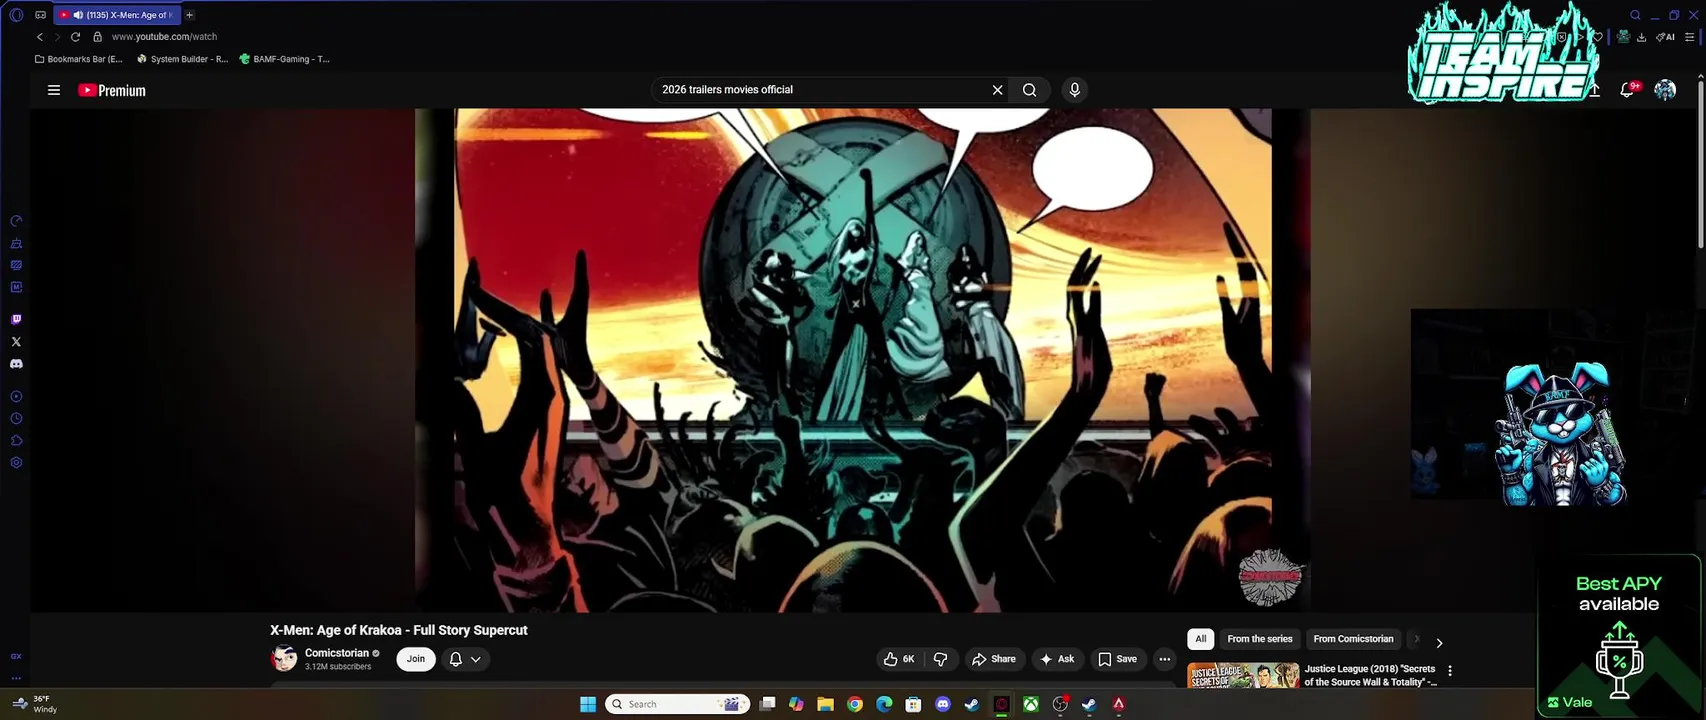Screen dimensions: 1706x720
Task: Reload the YouTube page
Action: tap(75, 37)
